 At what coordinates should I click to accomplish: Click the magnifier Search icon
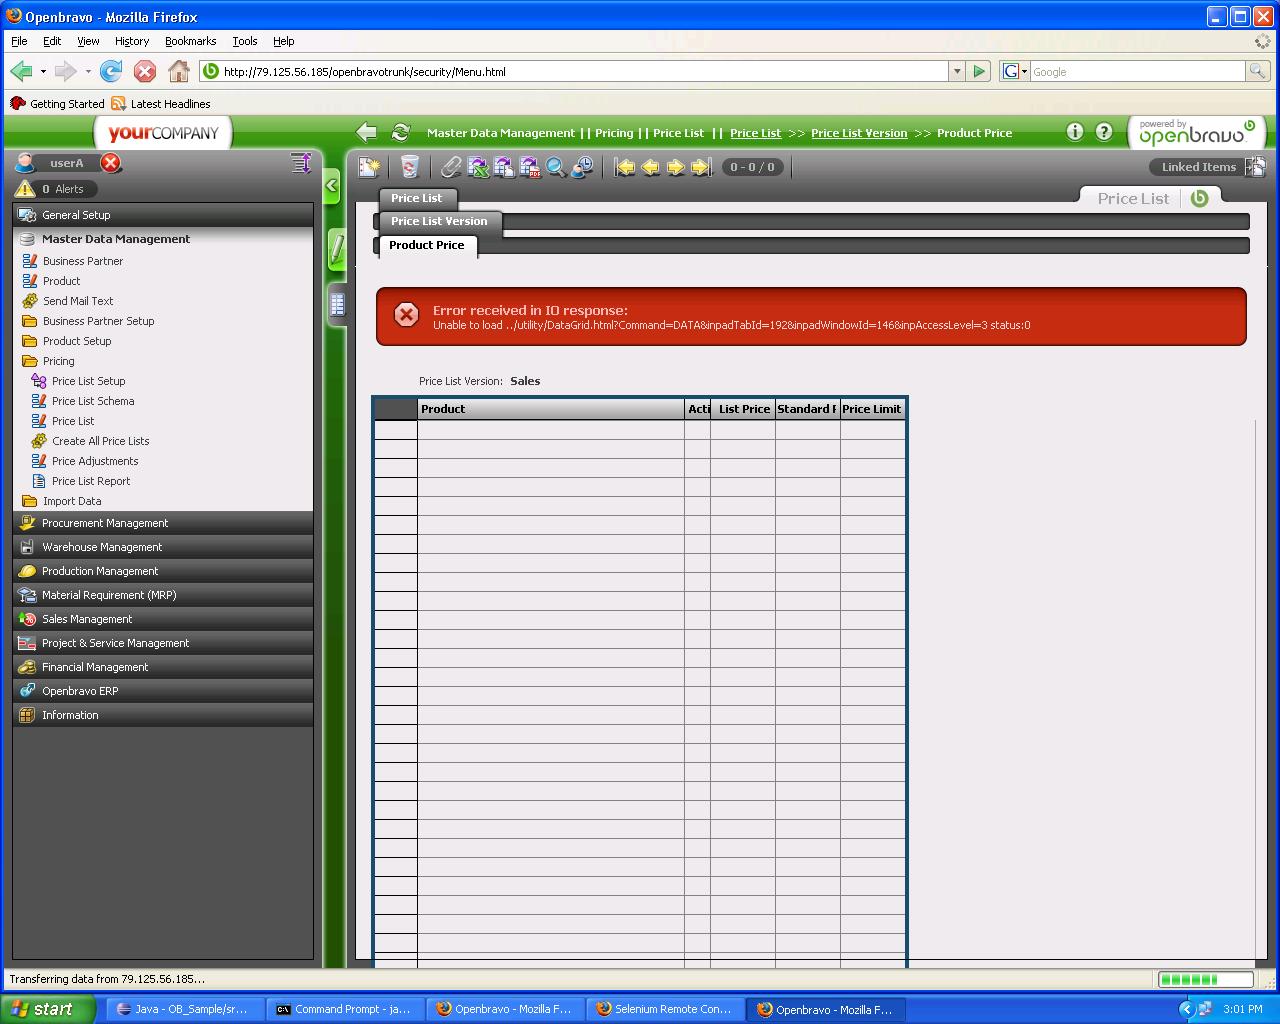tap(556, 167)
